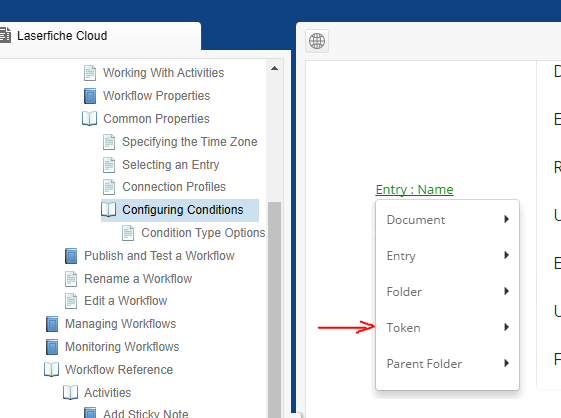Image resolution: width=561 pixels, height=418 pixels.
Task: Click the Managing Workflows book icon
Action: click(52, 324)
